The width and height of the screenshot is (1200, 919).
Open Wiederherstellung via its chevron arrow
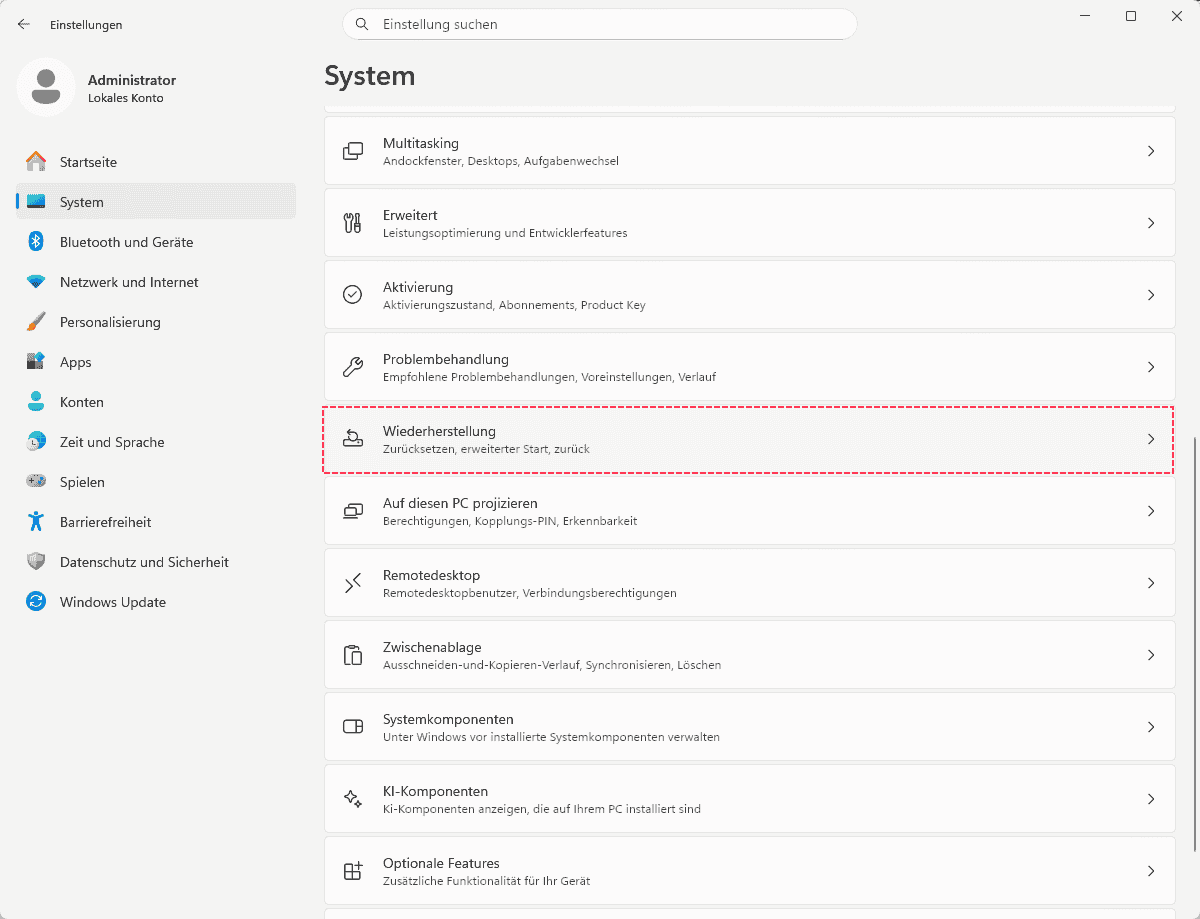pyautogui.click(x=1151, y=439)
